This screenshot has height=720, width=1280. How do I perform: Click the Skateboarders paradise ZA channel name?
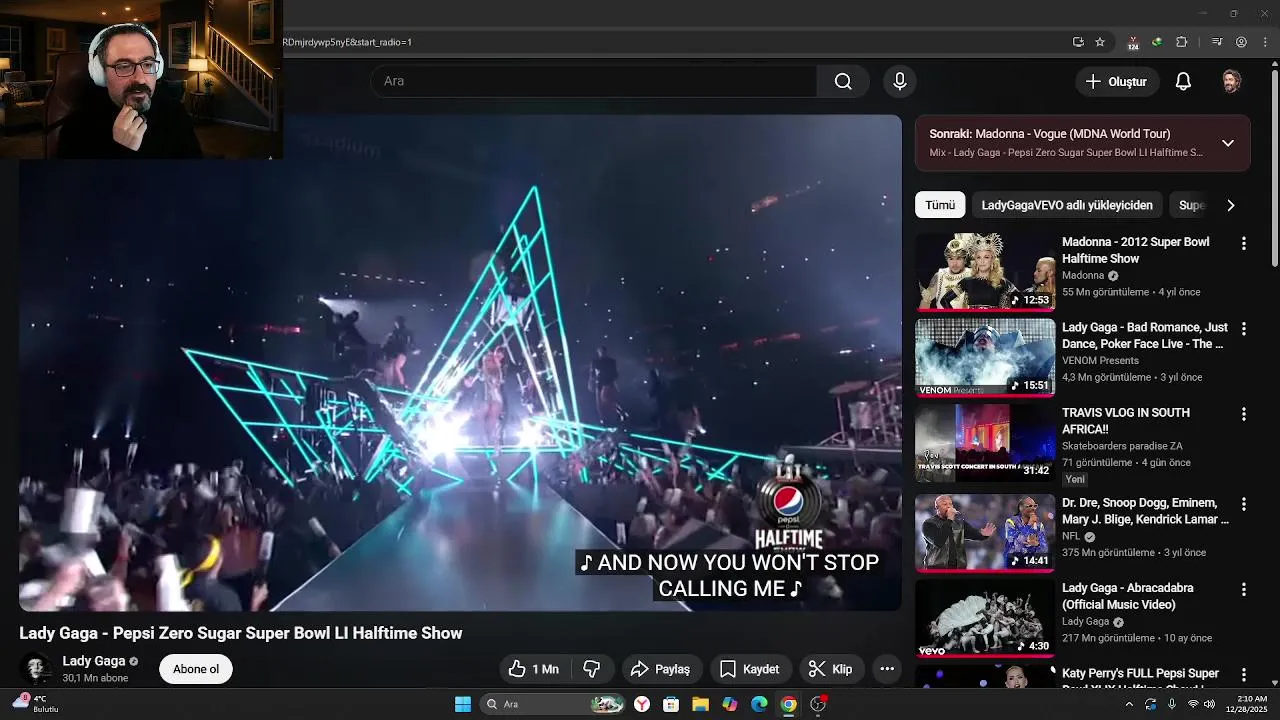point(1122,446)
